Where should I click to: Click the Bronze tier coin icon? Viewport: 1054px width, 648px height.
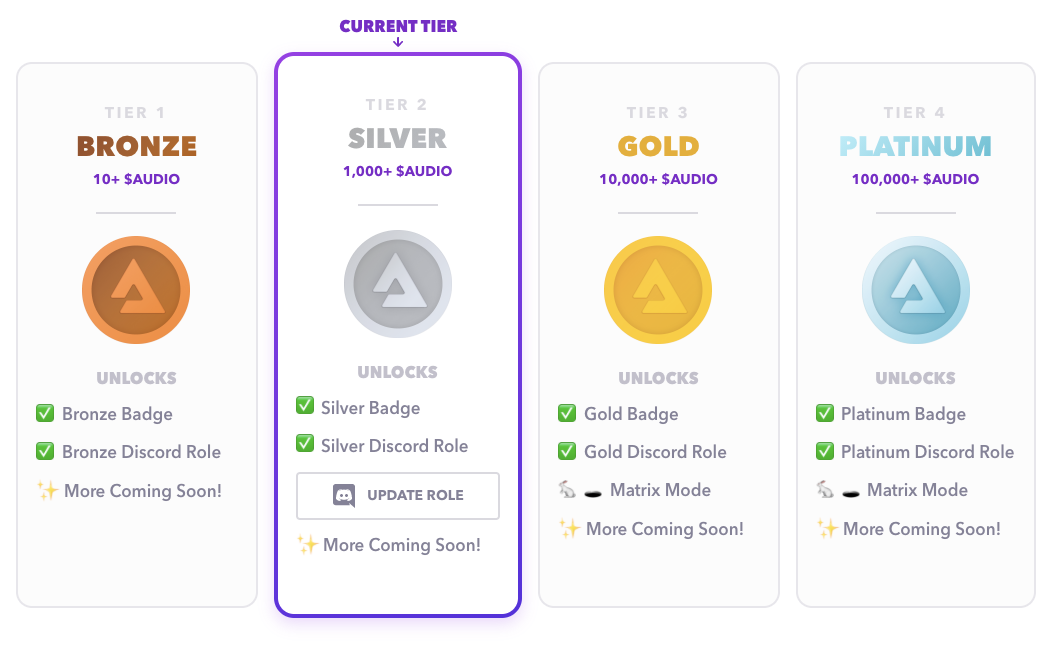click(x=136, y=290)
